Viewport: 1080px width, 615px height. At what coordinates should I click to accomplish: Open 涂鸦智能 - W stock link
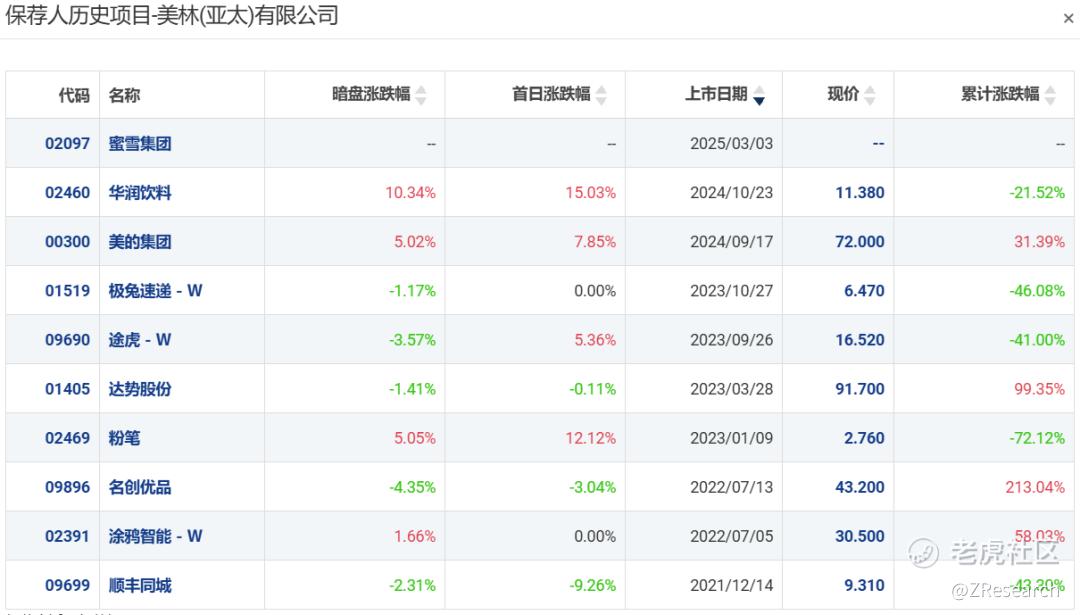coord(156,536)
